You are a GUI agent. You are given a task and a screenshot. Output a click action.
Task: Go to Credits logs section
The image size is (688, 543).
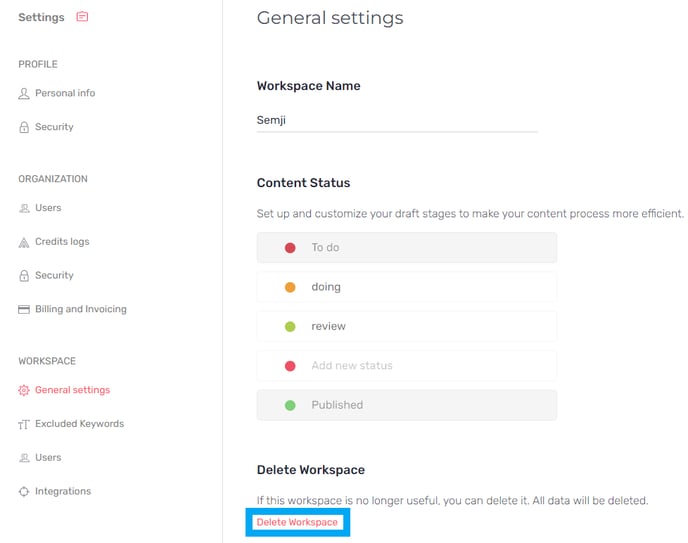point(62,242)
